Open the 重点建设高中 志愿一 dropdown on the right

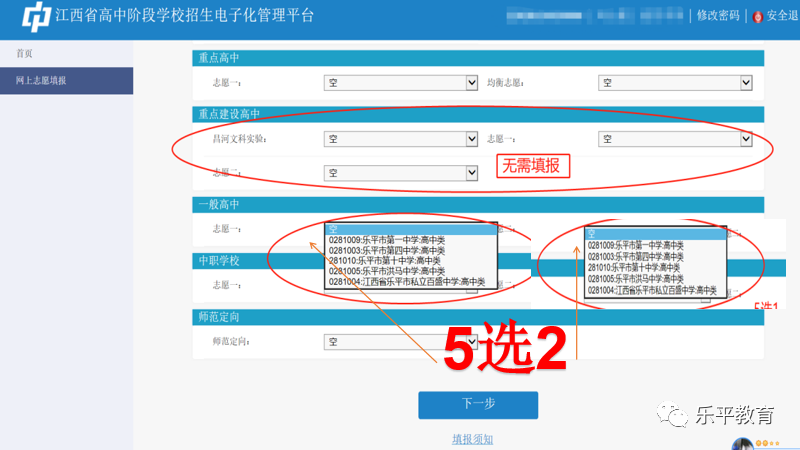675,139
